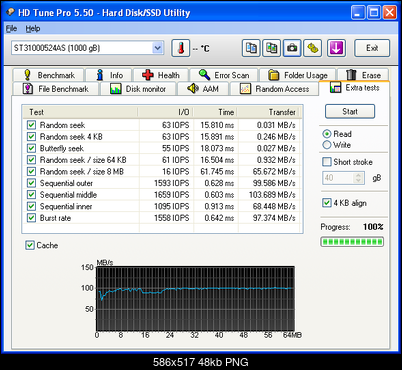402x370 pixels.
Task: Select the Read radio button
Action: coord(327,134)
